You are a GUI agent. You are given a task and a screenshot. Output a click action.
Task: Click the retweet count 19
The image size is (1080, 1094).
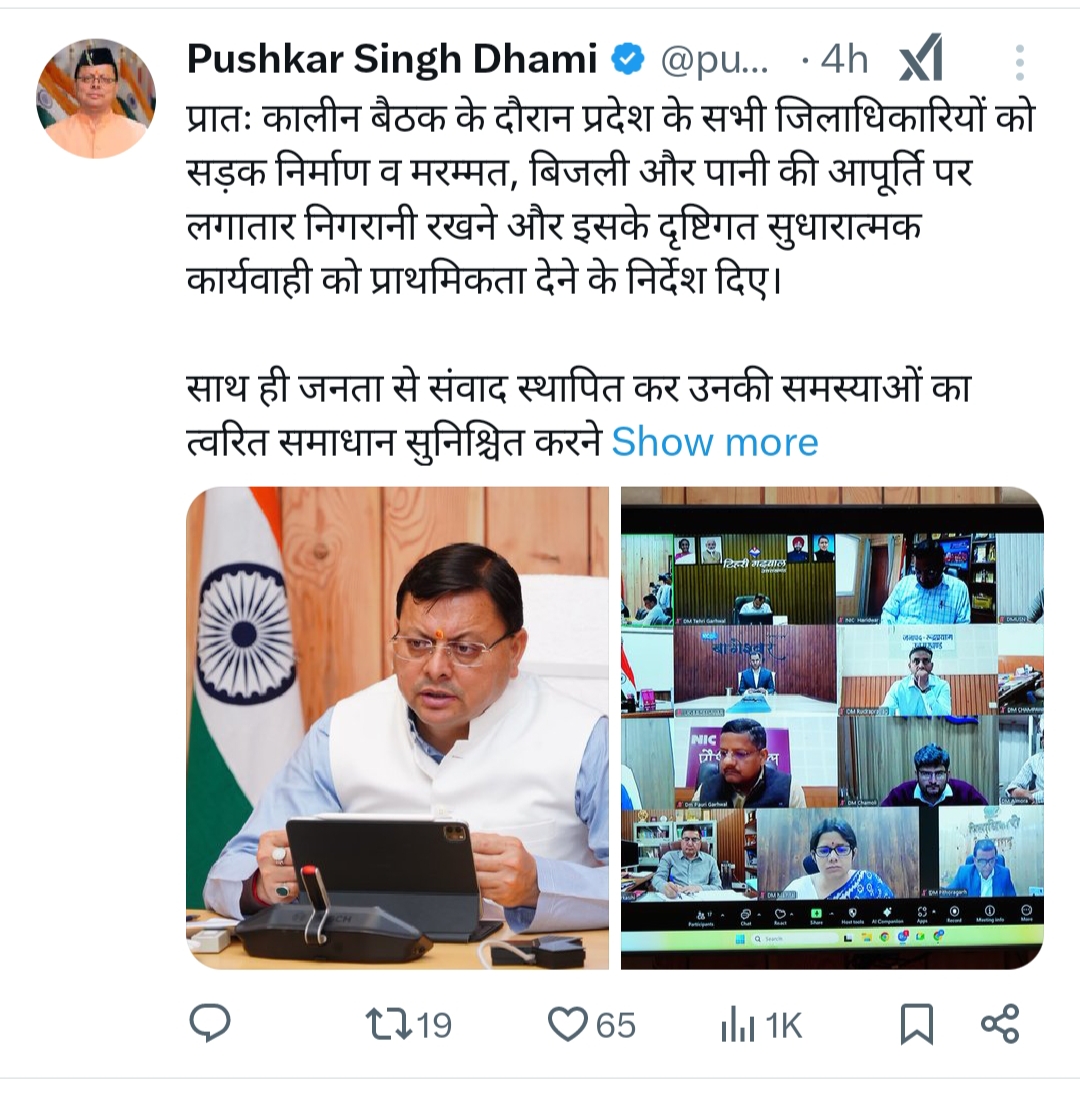tap(434, 1026)
